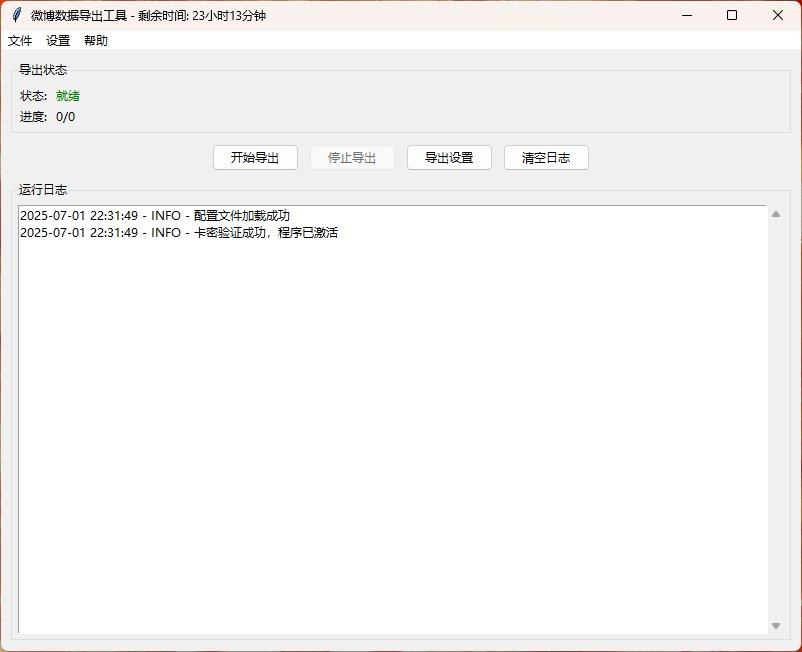Viewport: 802px width, 652px height.
Task: Click the 状态: label
Action: click(33, 96)
